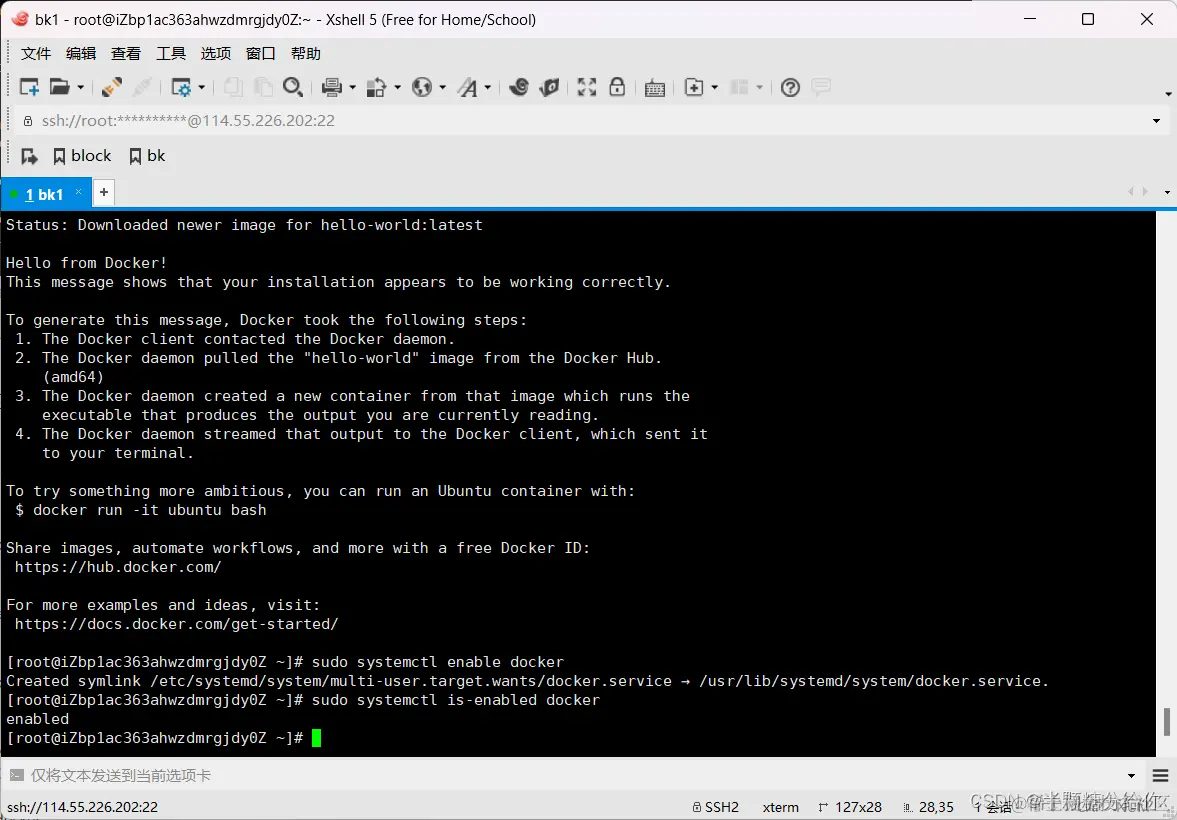Open the 工具 menu
This screenshot has height=820, width=1177.
click(x=171, y=53)
